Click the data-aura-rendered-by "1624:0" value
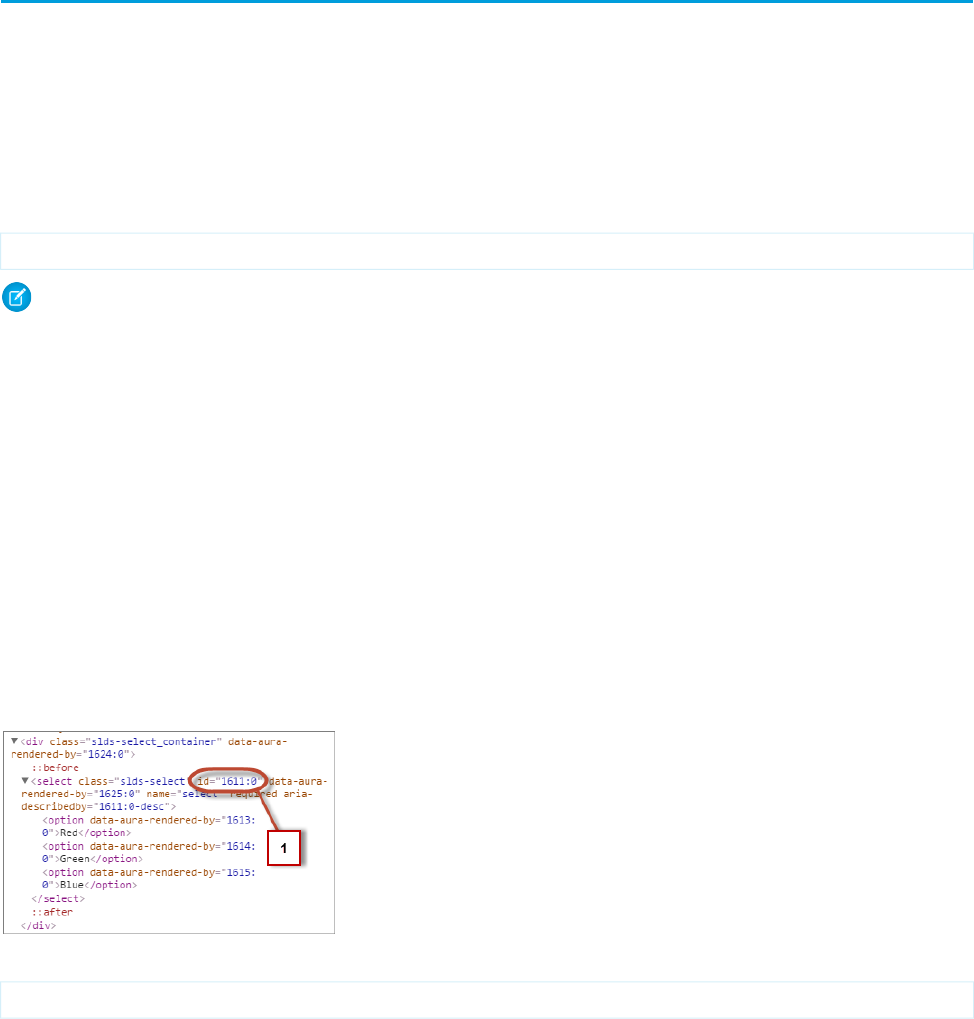This screenshot has height=1019, width=974. click(107, 755)
